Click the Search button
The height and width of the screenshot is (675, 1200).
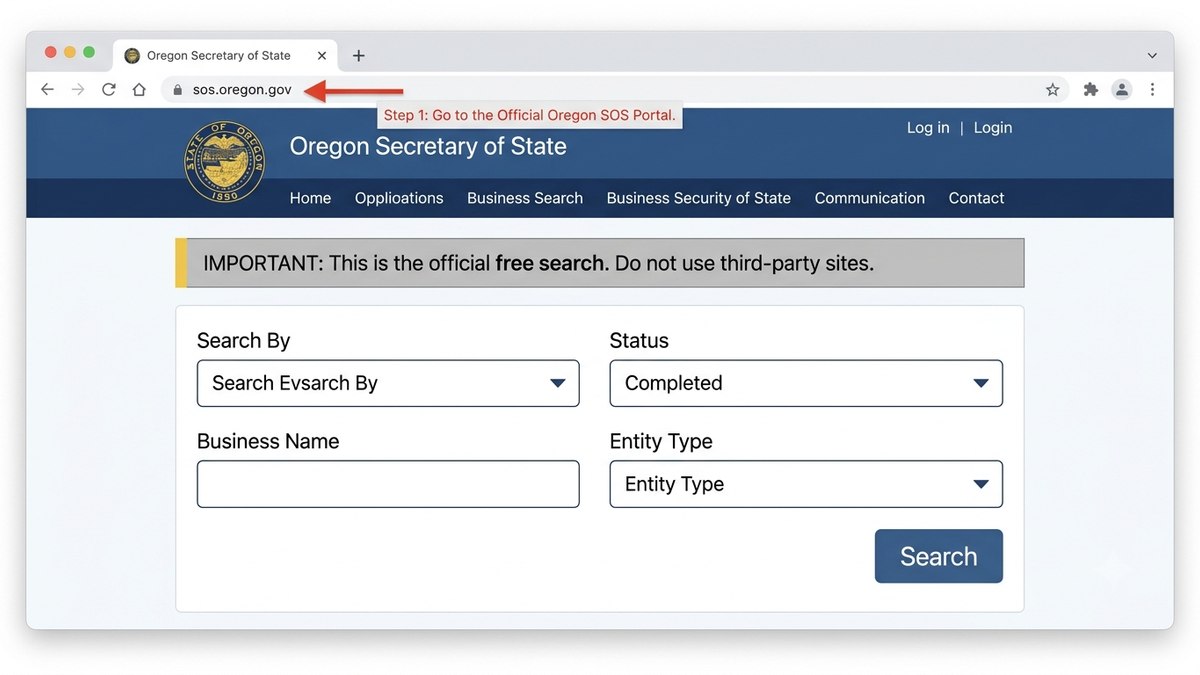(x=938, y=556)
